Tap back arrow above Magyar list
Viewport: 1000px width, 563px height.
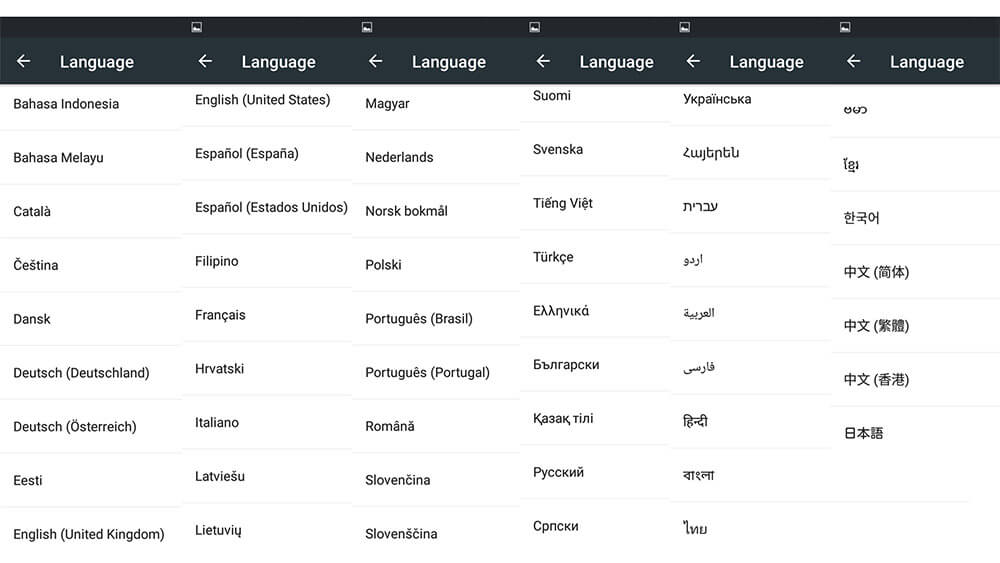pyautogui.click(x=376, y=61)
